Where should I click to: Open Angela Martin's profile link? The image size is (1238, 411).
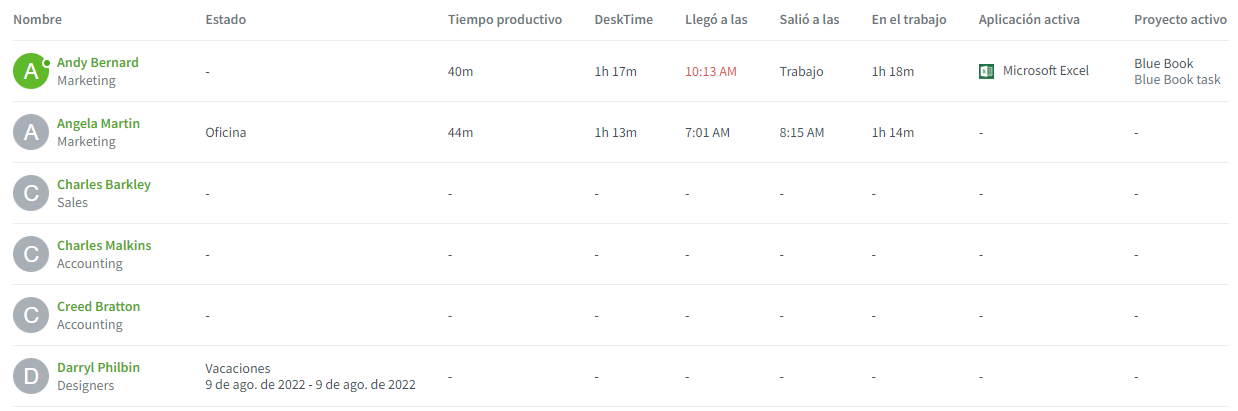click(98, 123)
